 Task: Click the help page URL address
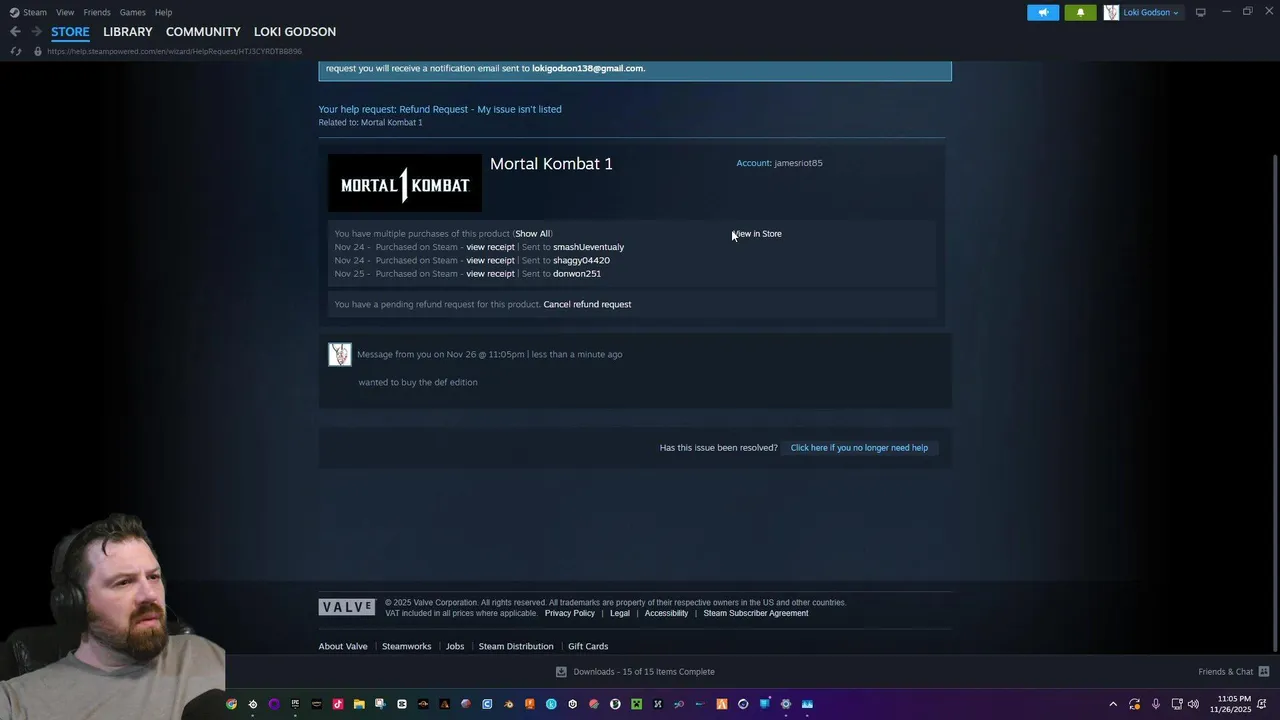174,51
